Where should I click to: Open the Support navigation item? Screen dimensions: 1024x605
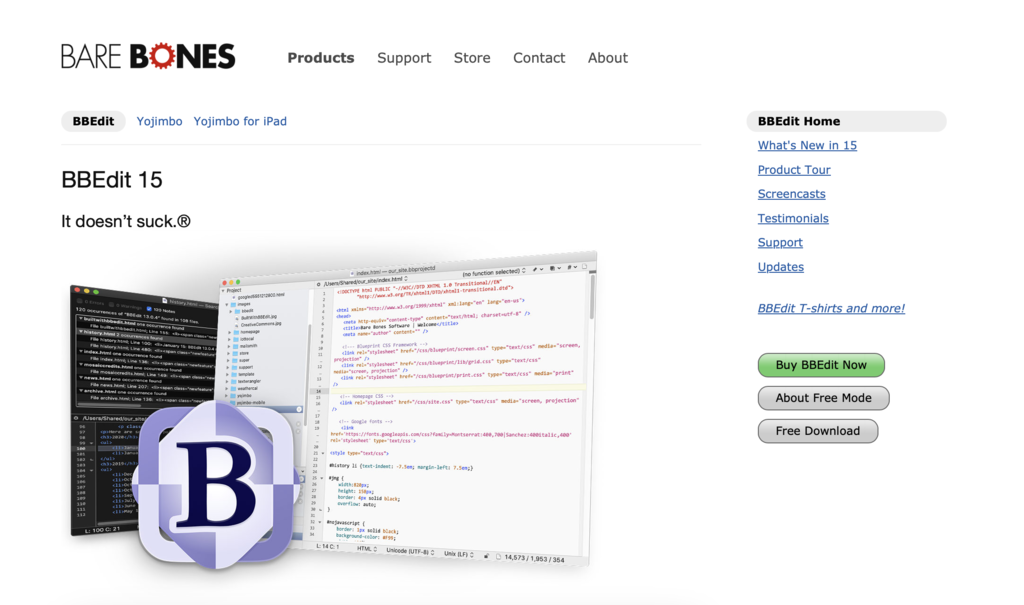point(404,57)
